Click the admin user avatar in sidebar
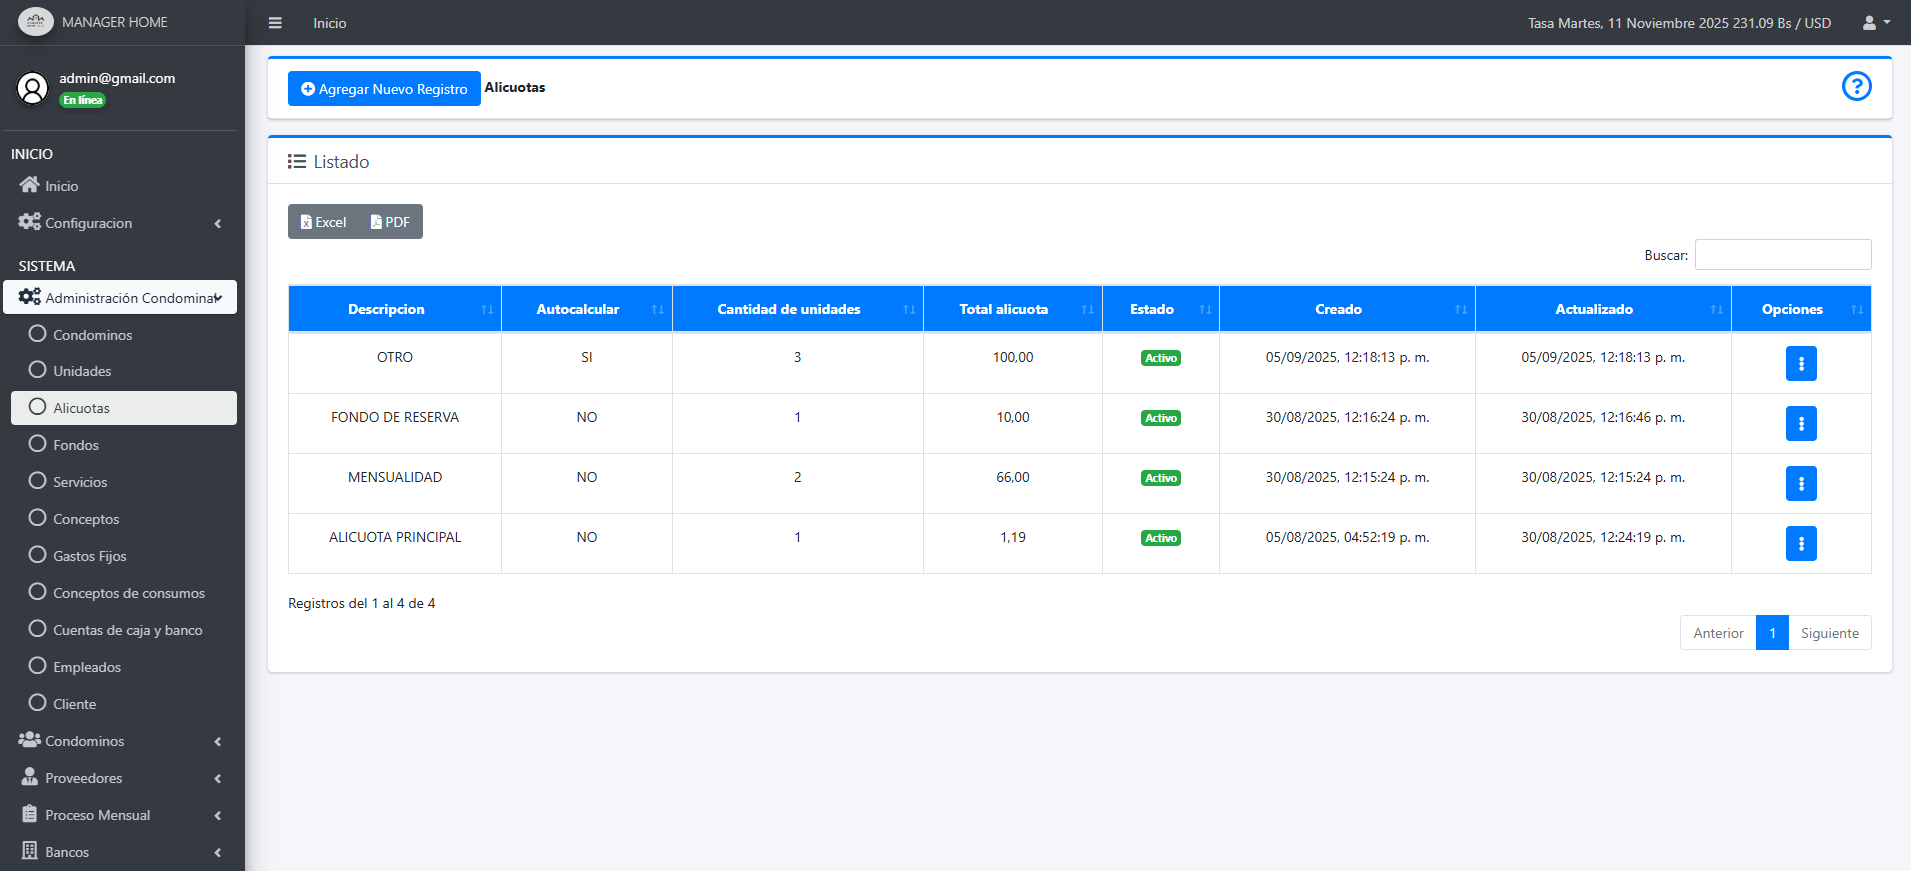Viewport: 1911px width, 871px height. 32,88
